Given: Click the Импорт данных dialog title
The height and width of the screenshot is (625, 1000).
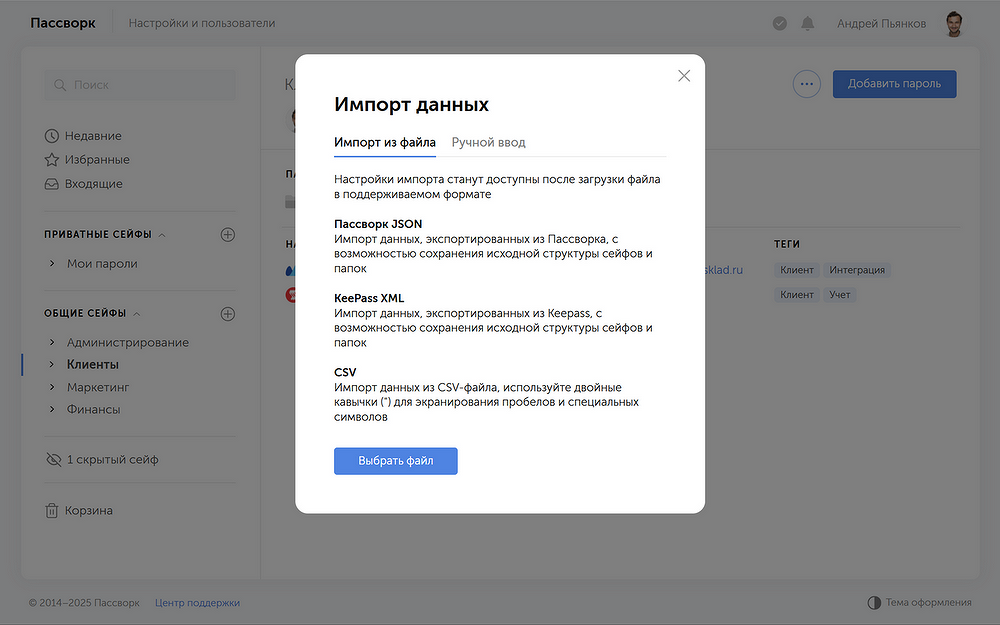Looking at the screenshot, I should tap(411, 105).
